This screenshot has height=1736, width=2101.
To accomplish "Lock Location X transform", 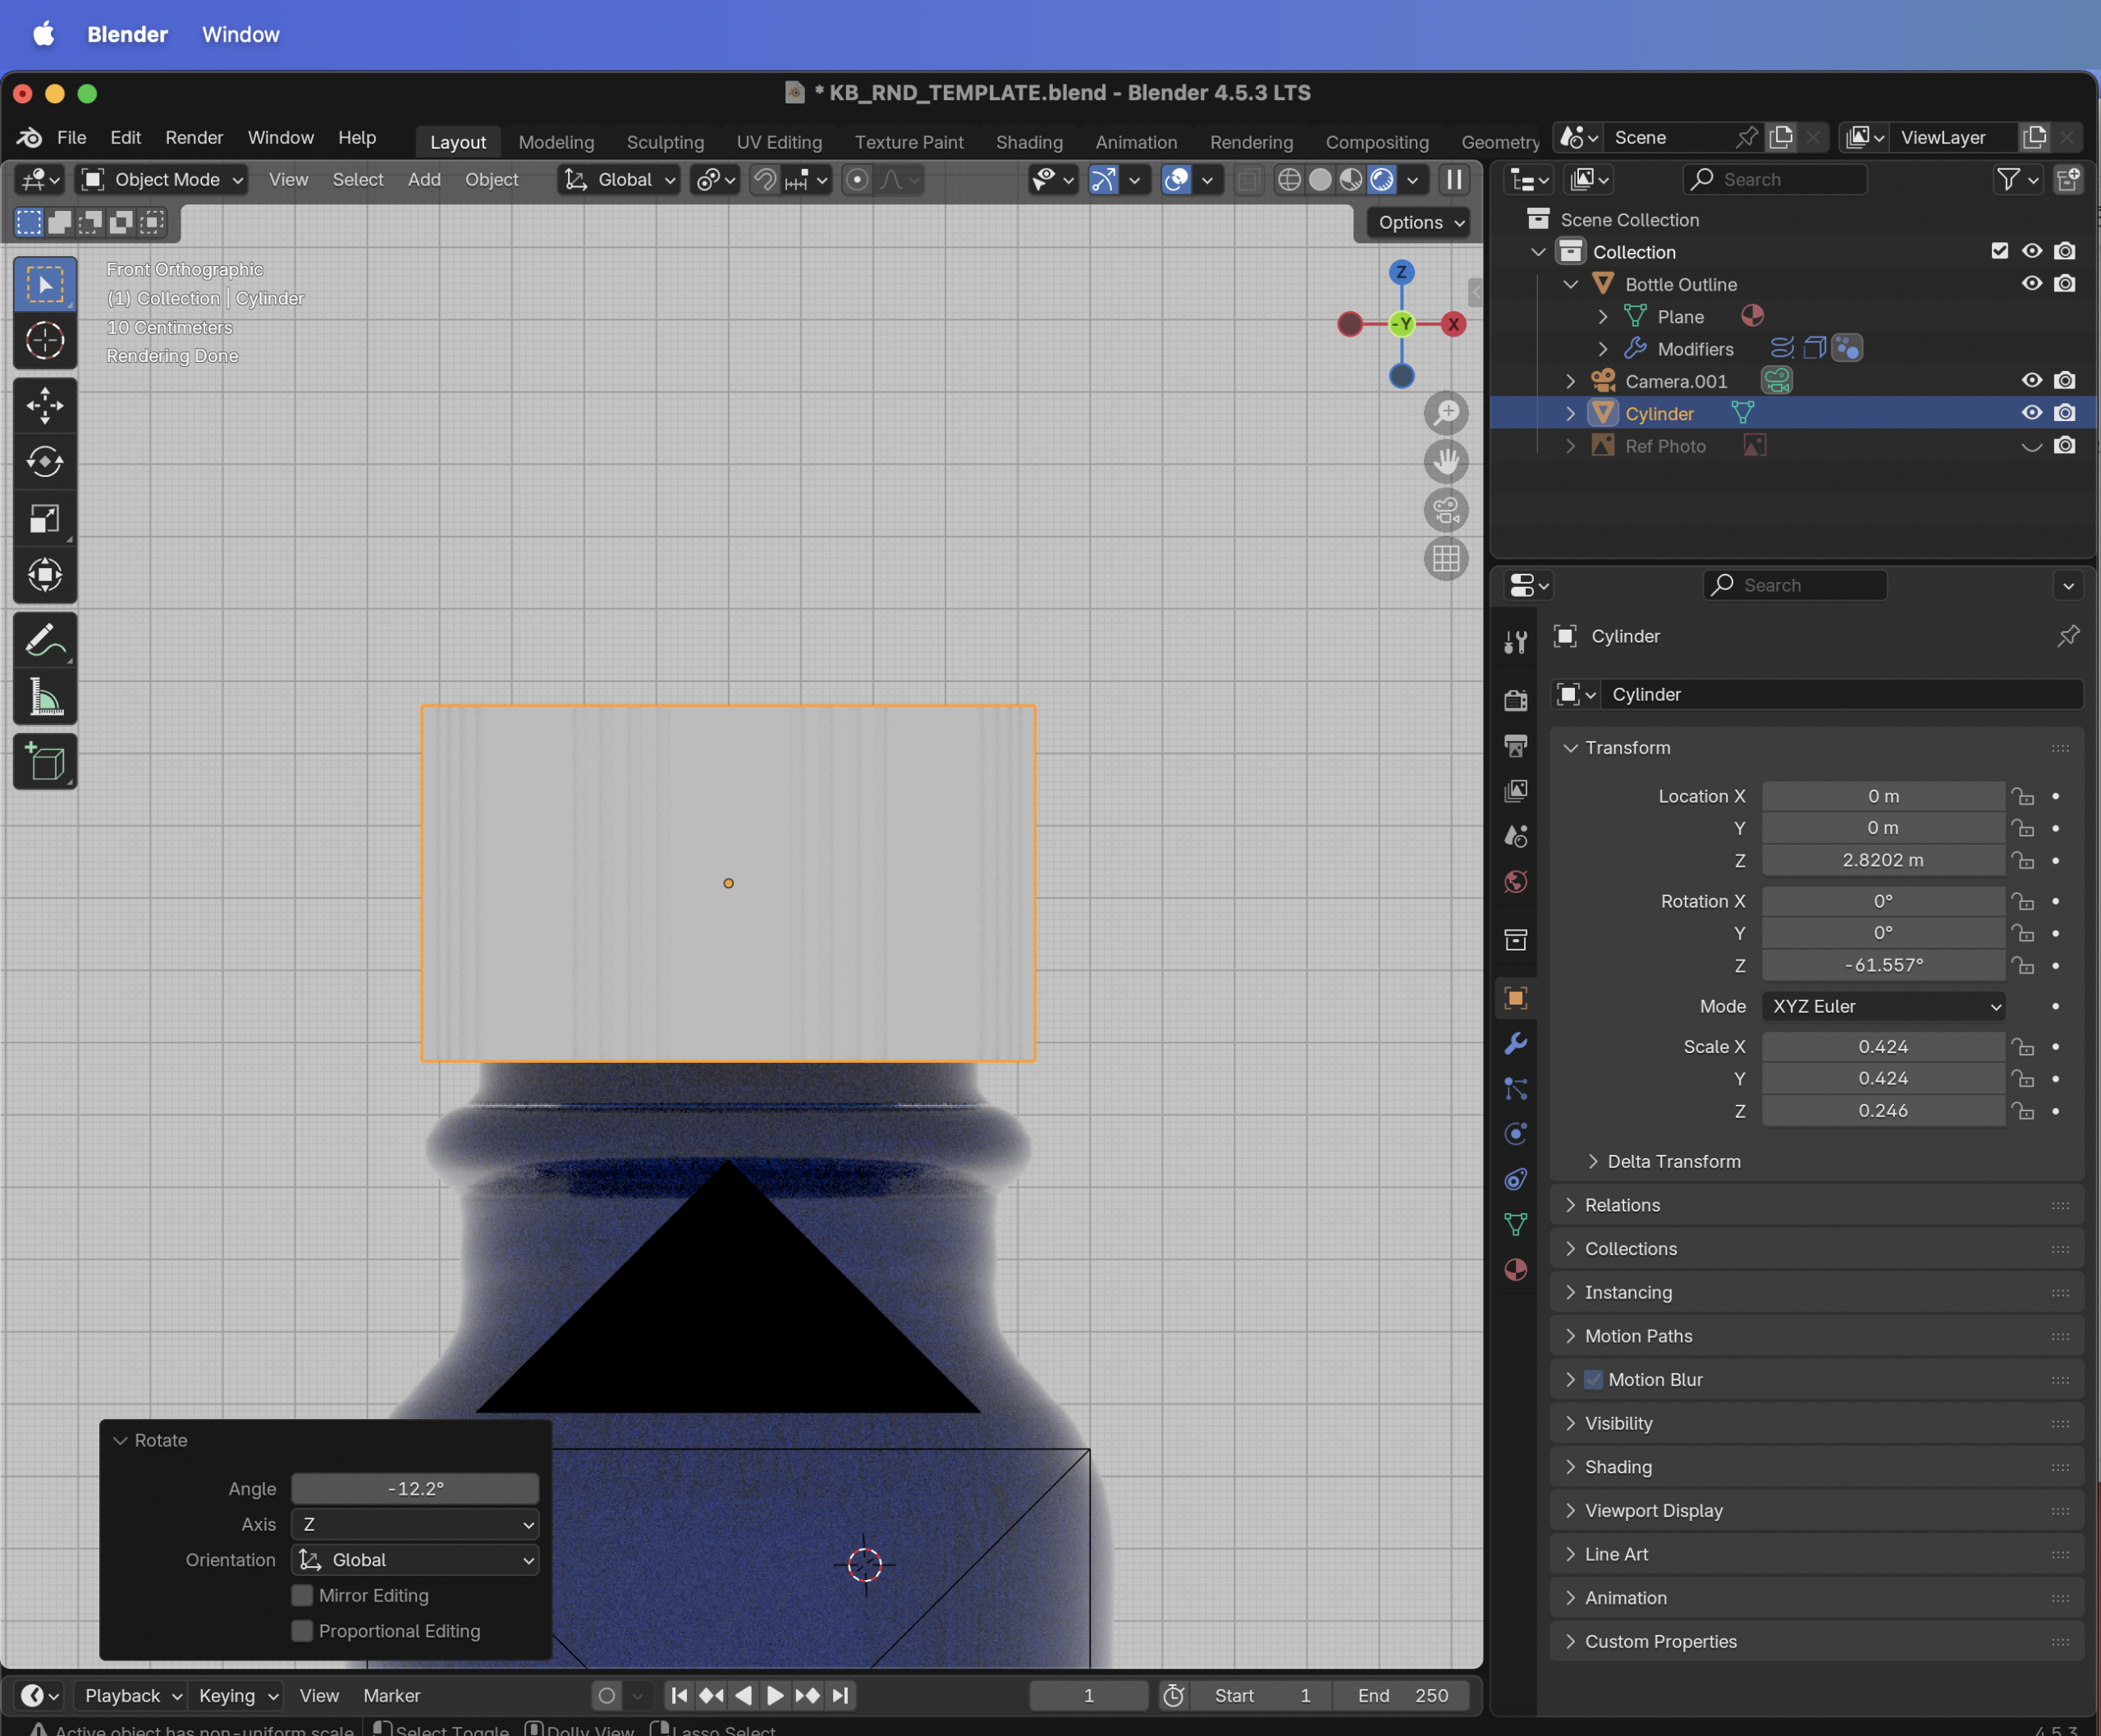I will (x=2023, y=796).
